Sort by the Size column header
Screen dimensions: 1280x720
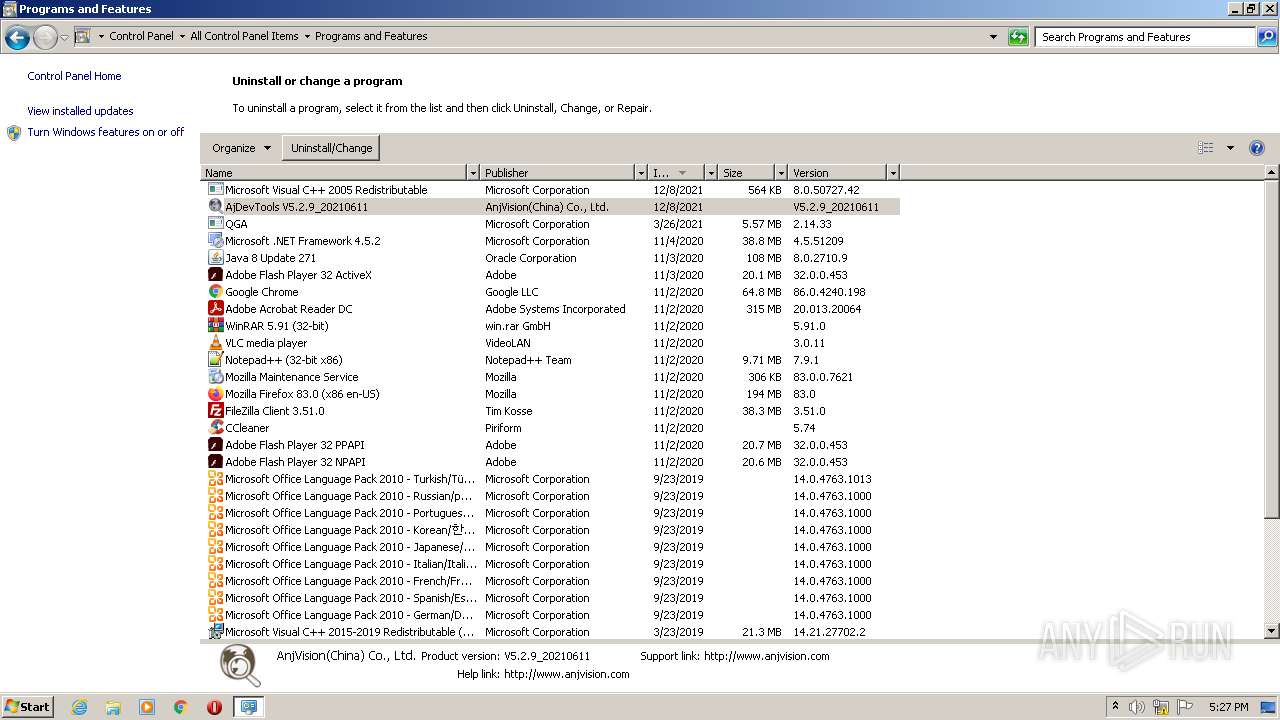pyautogui.click(x=747, y=173)
